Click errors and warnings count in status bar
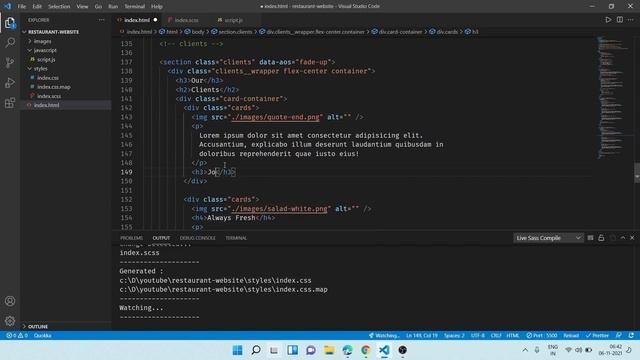 click(x=17, y=336)
